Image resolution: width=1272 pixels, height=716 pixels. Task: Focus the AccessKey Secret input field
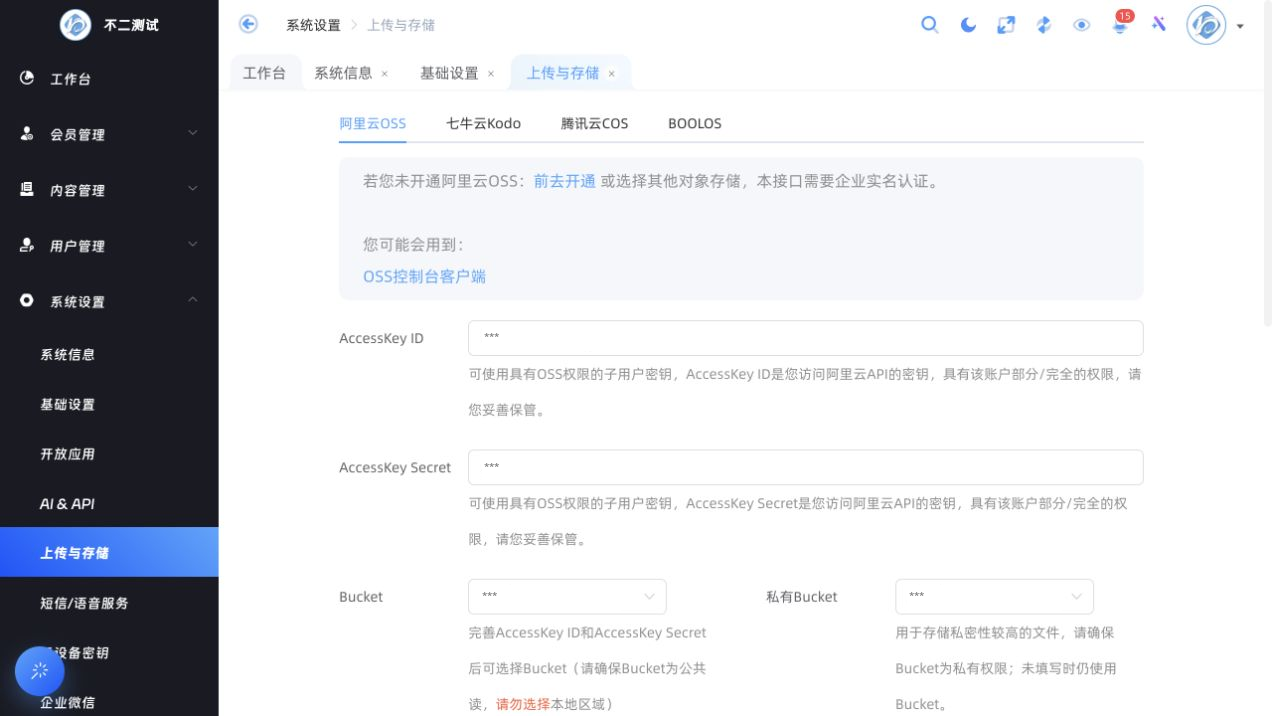tap(805, 467)
